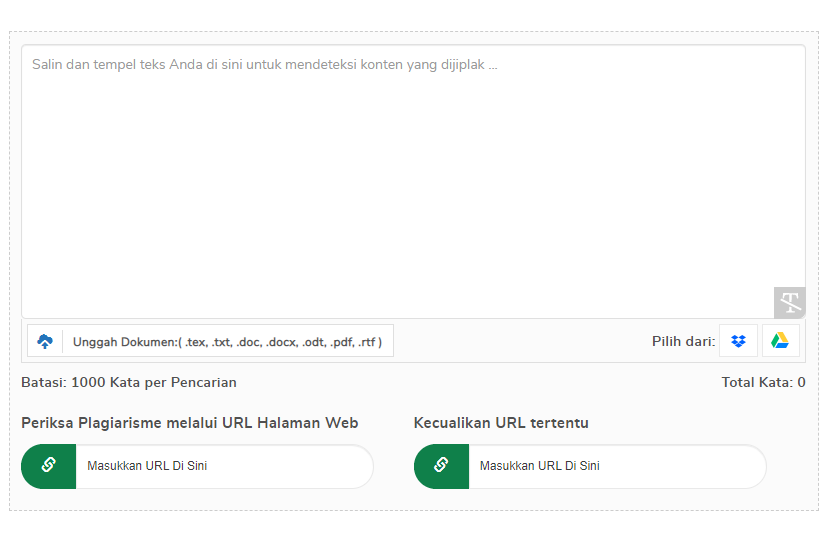Click heading "Periksa Plagiarisme melalui URL Halaman Web"
The height and width of the screenshot is (536, 829).
[x=190, y=423]
